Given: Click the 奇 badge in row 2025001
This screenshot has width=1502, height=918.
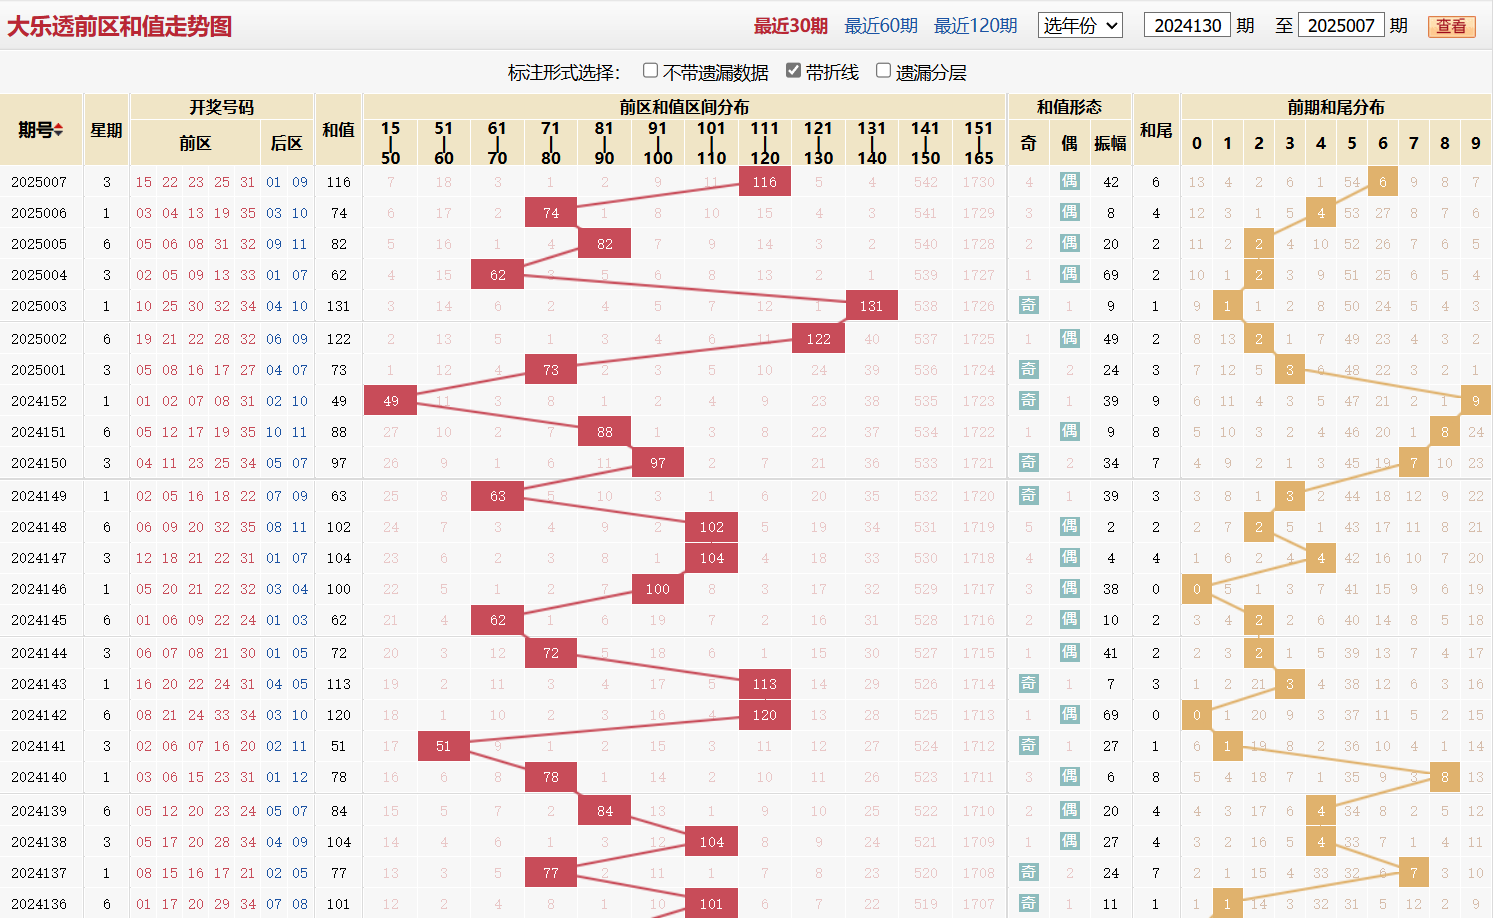Looking at the screenshot, I should tap(1028, 370).
